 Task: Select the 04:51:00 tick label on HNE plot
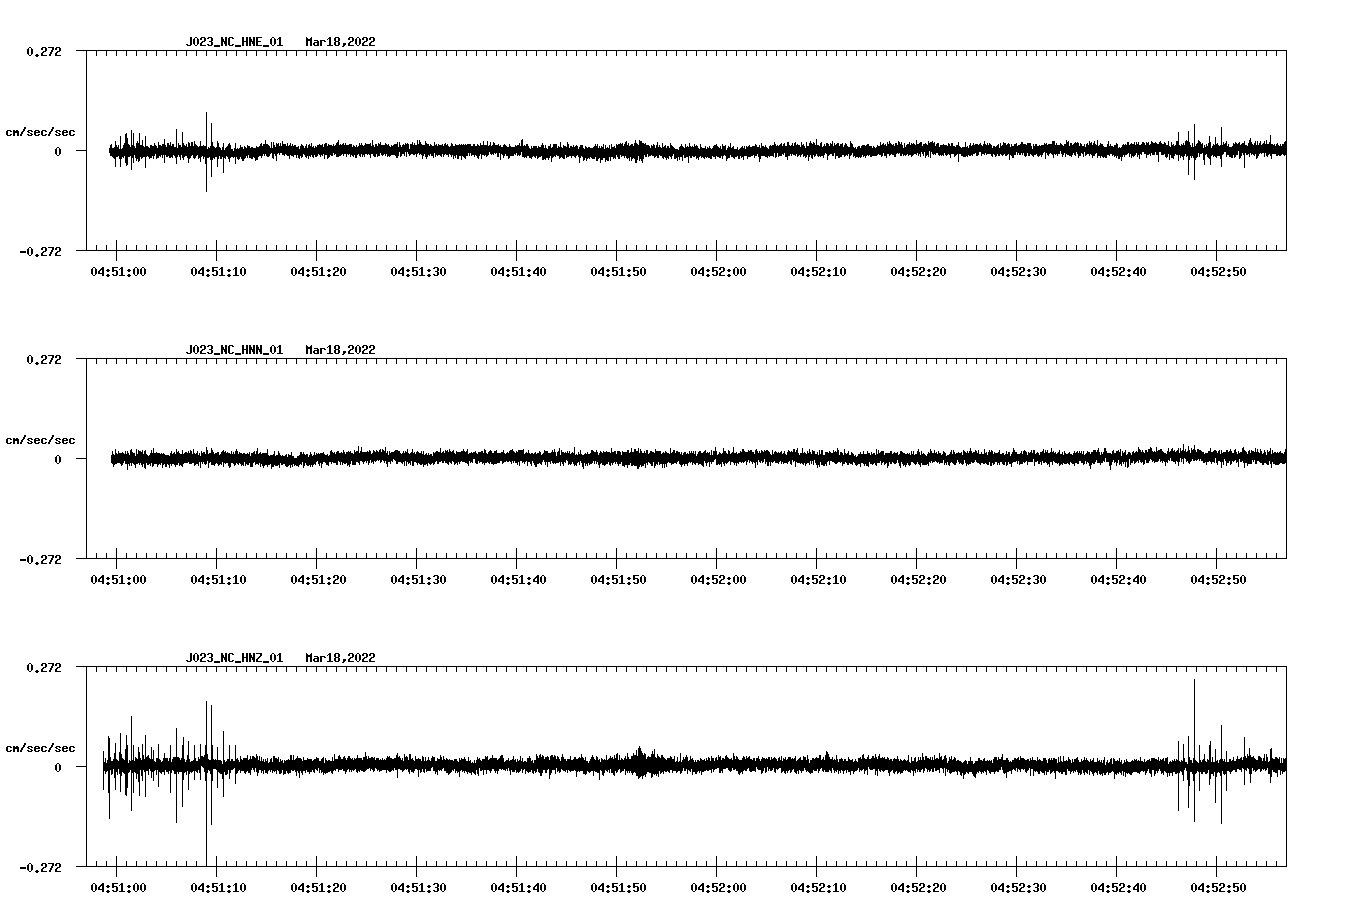pos(118,272)
